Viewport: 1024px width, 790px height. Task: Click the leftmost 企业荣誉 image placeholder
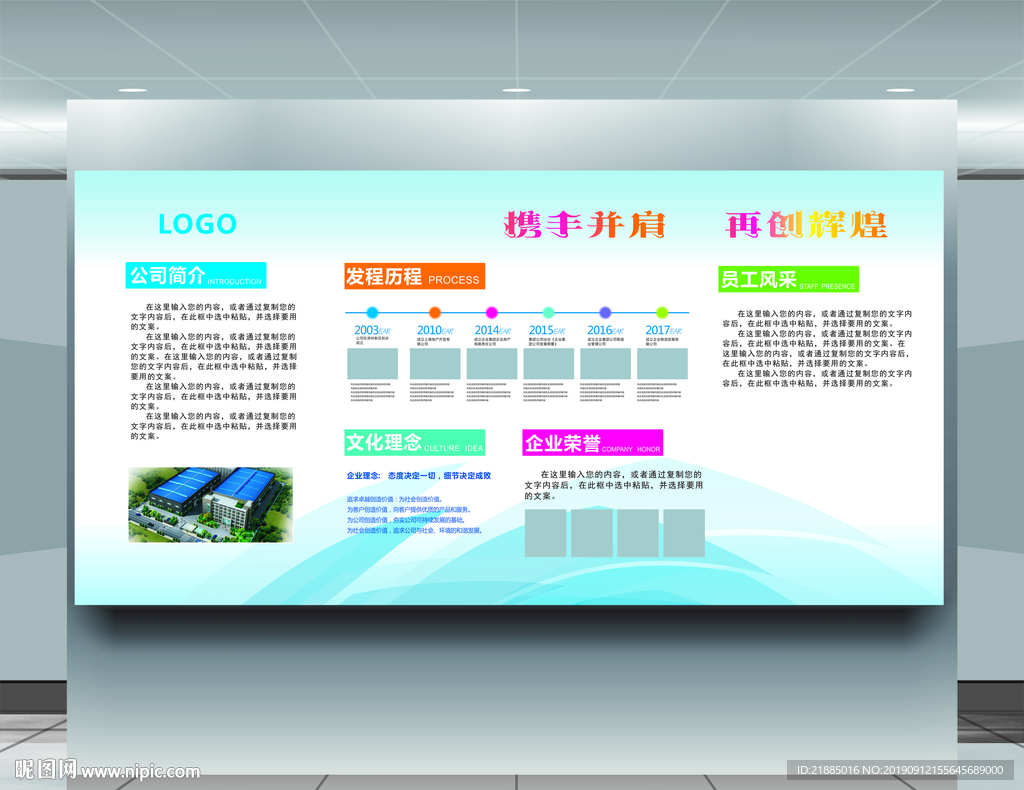point(546,533)
